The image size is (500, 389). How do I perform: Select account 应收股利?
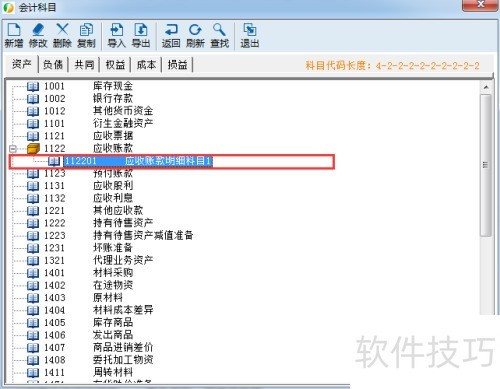click(x=113, y=186)
